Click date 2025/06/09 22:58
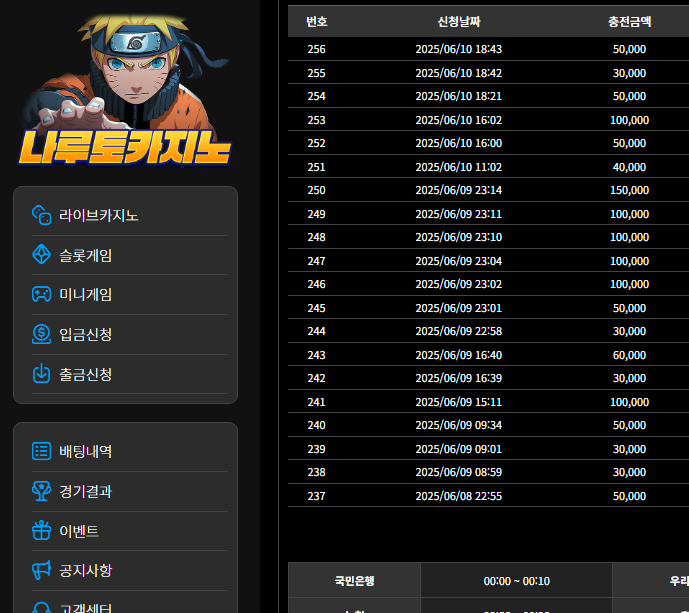 click(459, 331)
